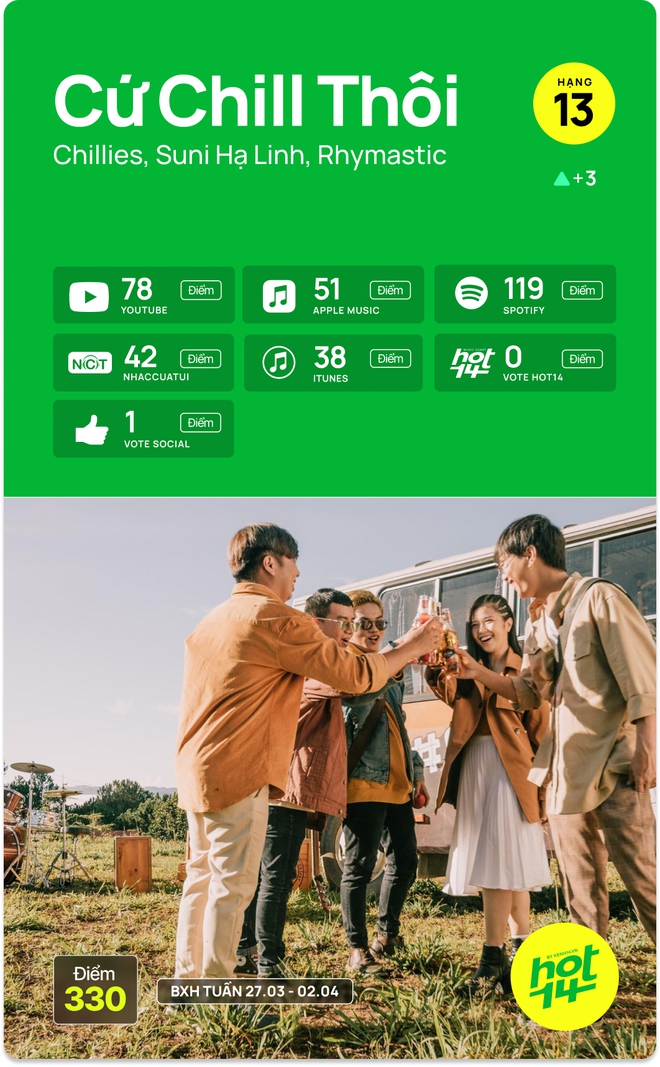Click the iTunes score value 38

330,357
